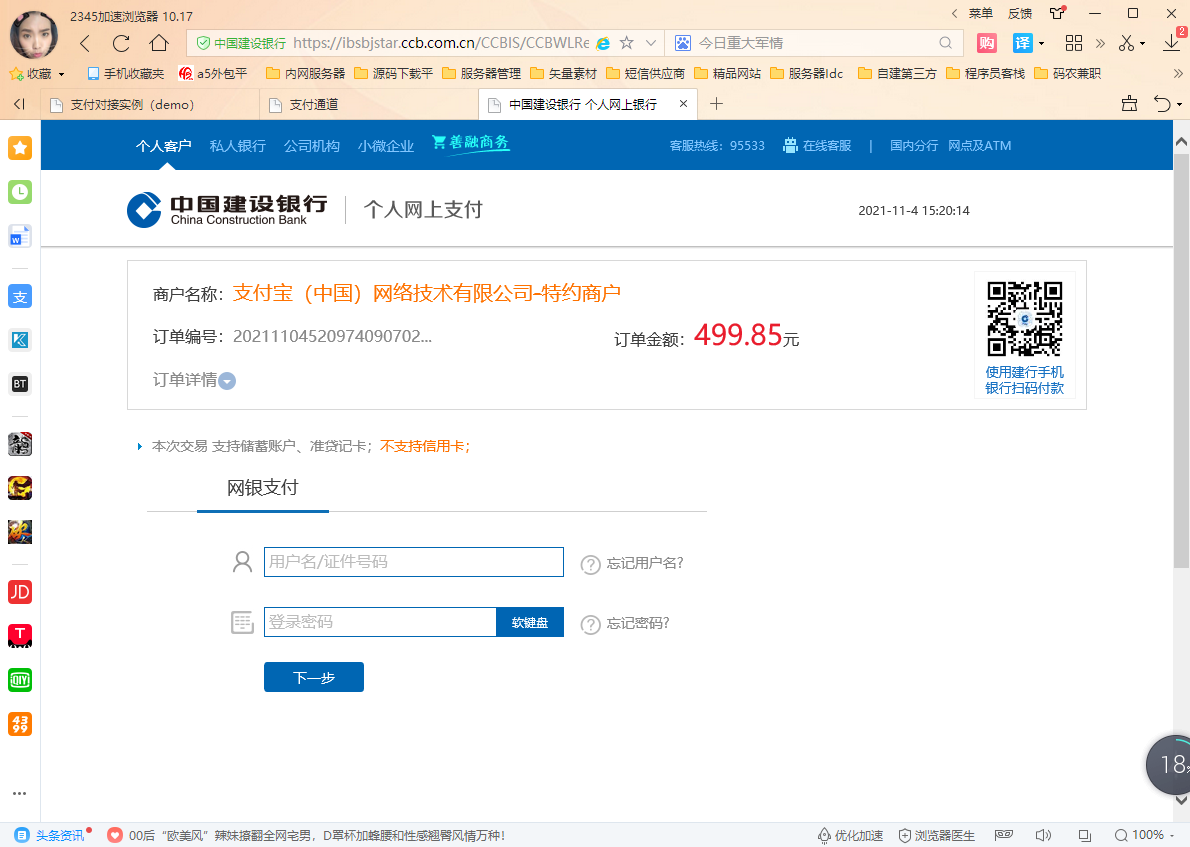Viewport: 1190px width, 847px height.
Task: Open the 软键盘 soft keyboard
Action: [x=530, y=622]
